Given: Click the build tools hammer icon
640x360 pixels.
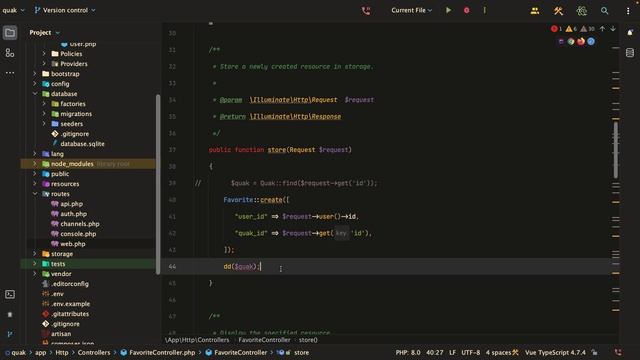Looking at the screenshot, I should tap(558, 11).
